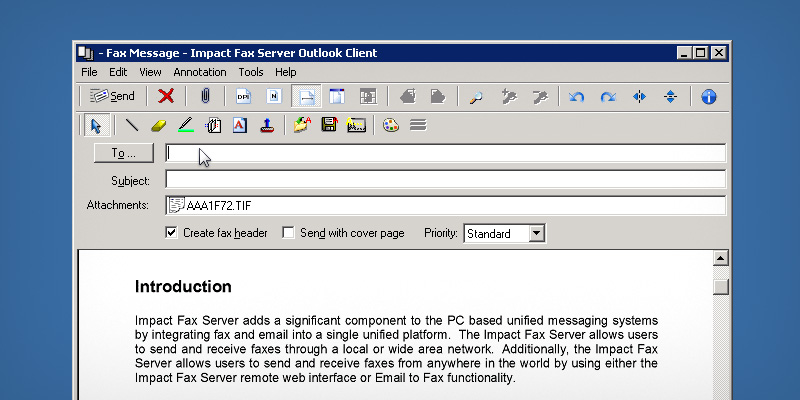Open the Tools menu

[251, 72]
